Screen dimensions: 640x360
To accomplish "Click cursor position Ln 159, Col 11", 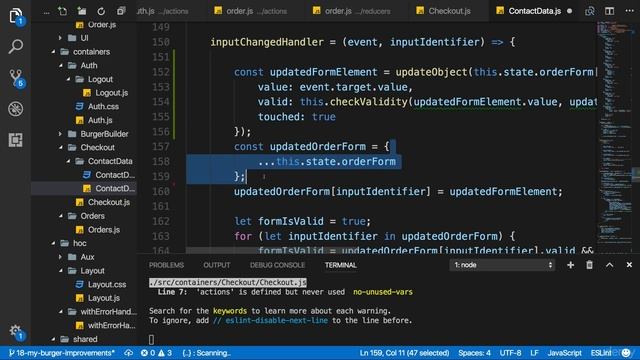I will click(404, 353).
